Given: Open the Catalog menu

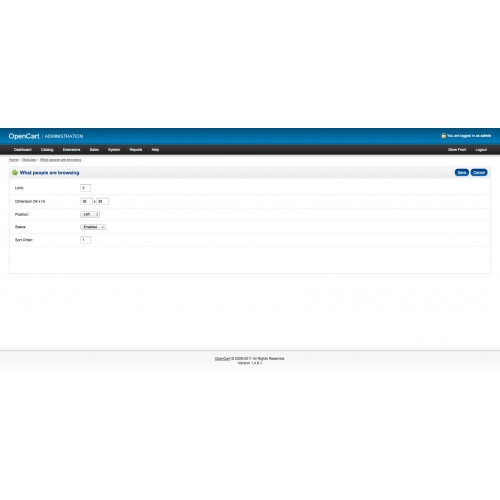Looking at the screenshot, I should click(x=47, y=150).
